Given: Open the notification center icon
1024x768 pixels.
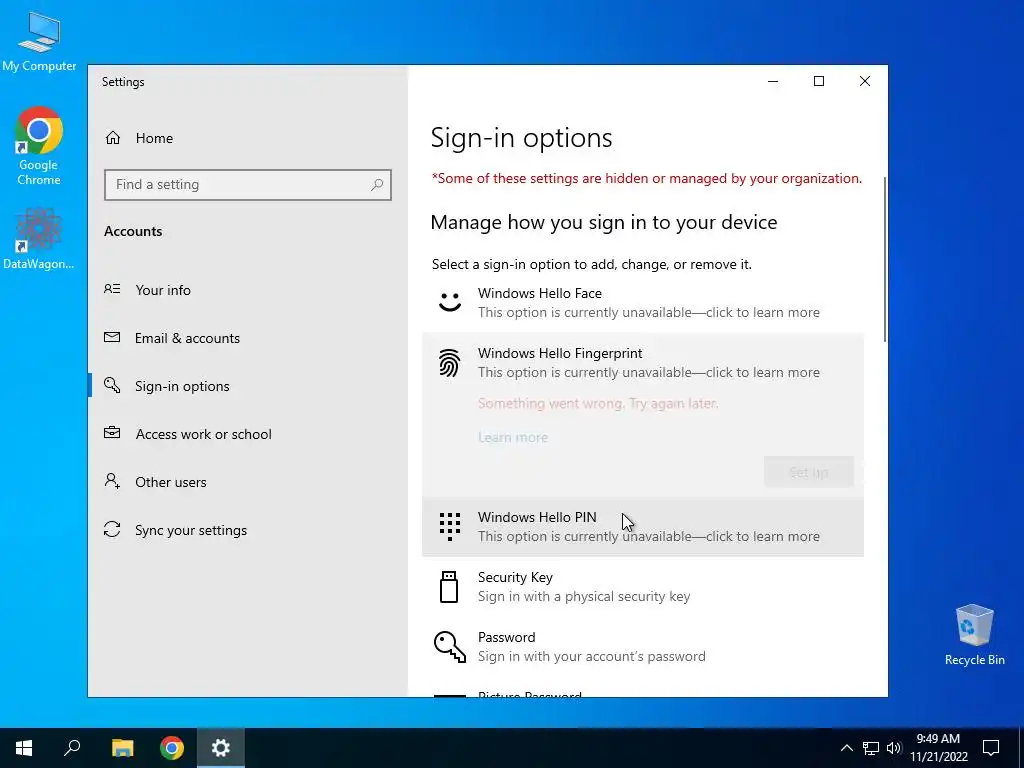Looking at the screenshot, I should [x=991, y=748].
